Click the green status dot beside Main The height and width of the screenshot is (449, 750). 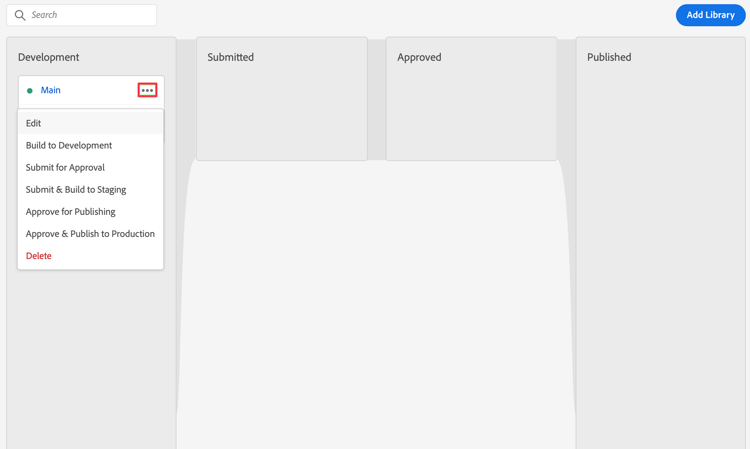(30, 91)
